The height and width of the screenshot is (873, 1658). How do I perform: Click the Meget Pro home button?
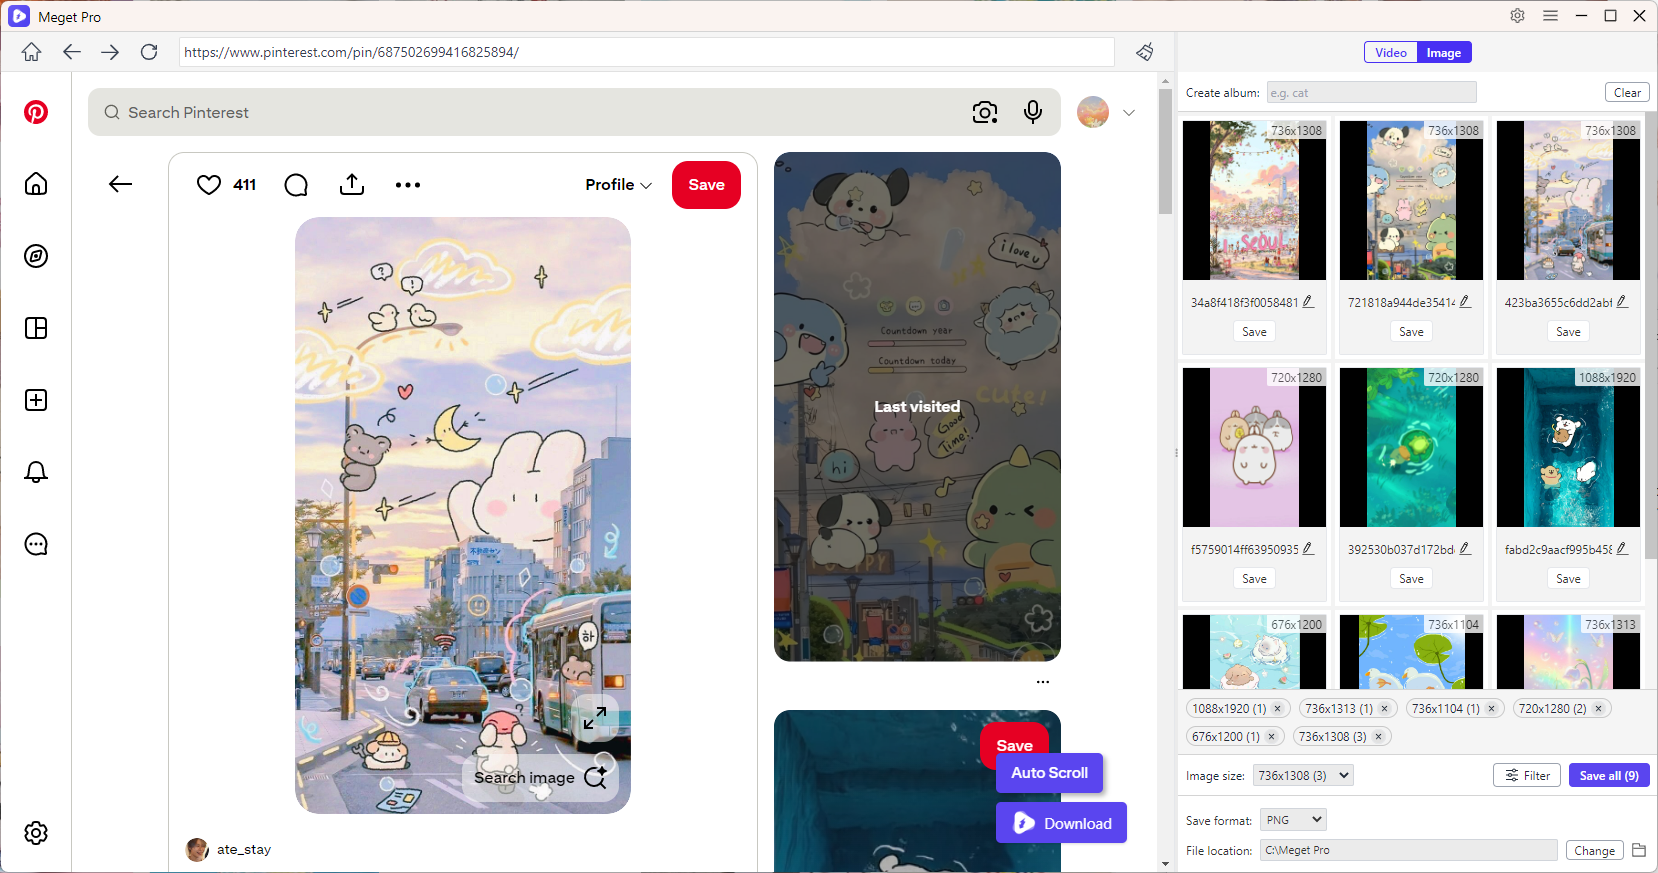coord(32,52)
